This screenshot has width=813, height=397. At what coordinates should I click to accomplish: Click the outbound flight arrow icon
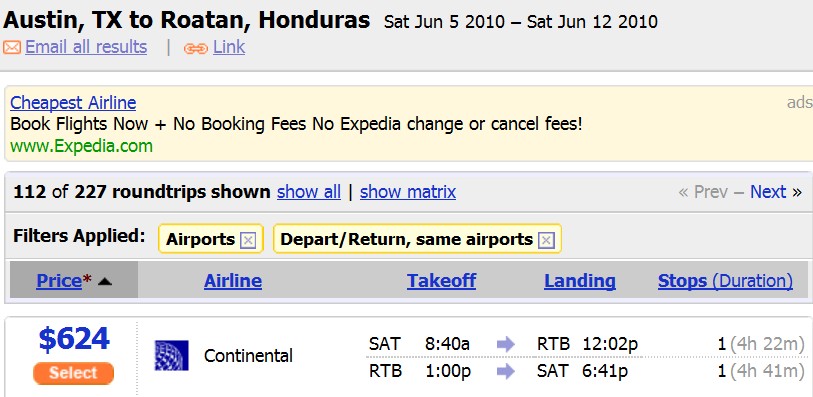point(506,344)
